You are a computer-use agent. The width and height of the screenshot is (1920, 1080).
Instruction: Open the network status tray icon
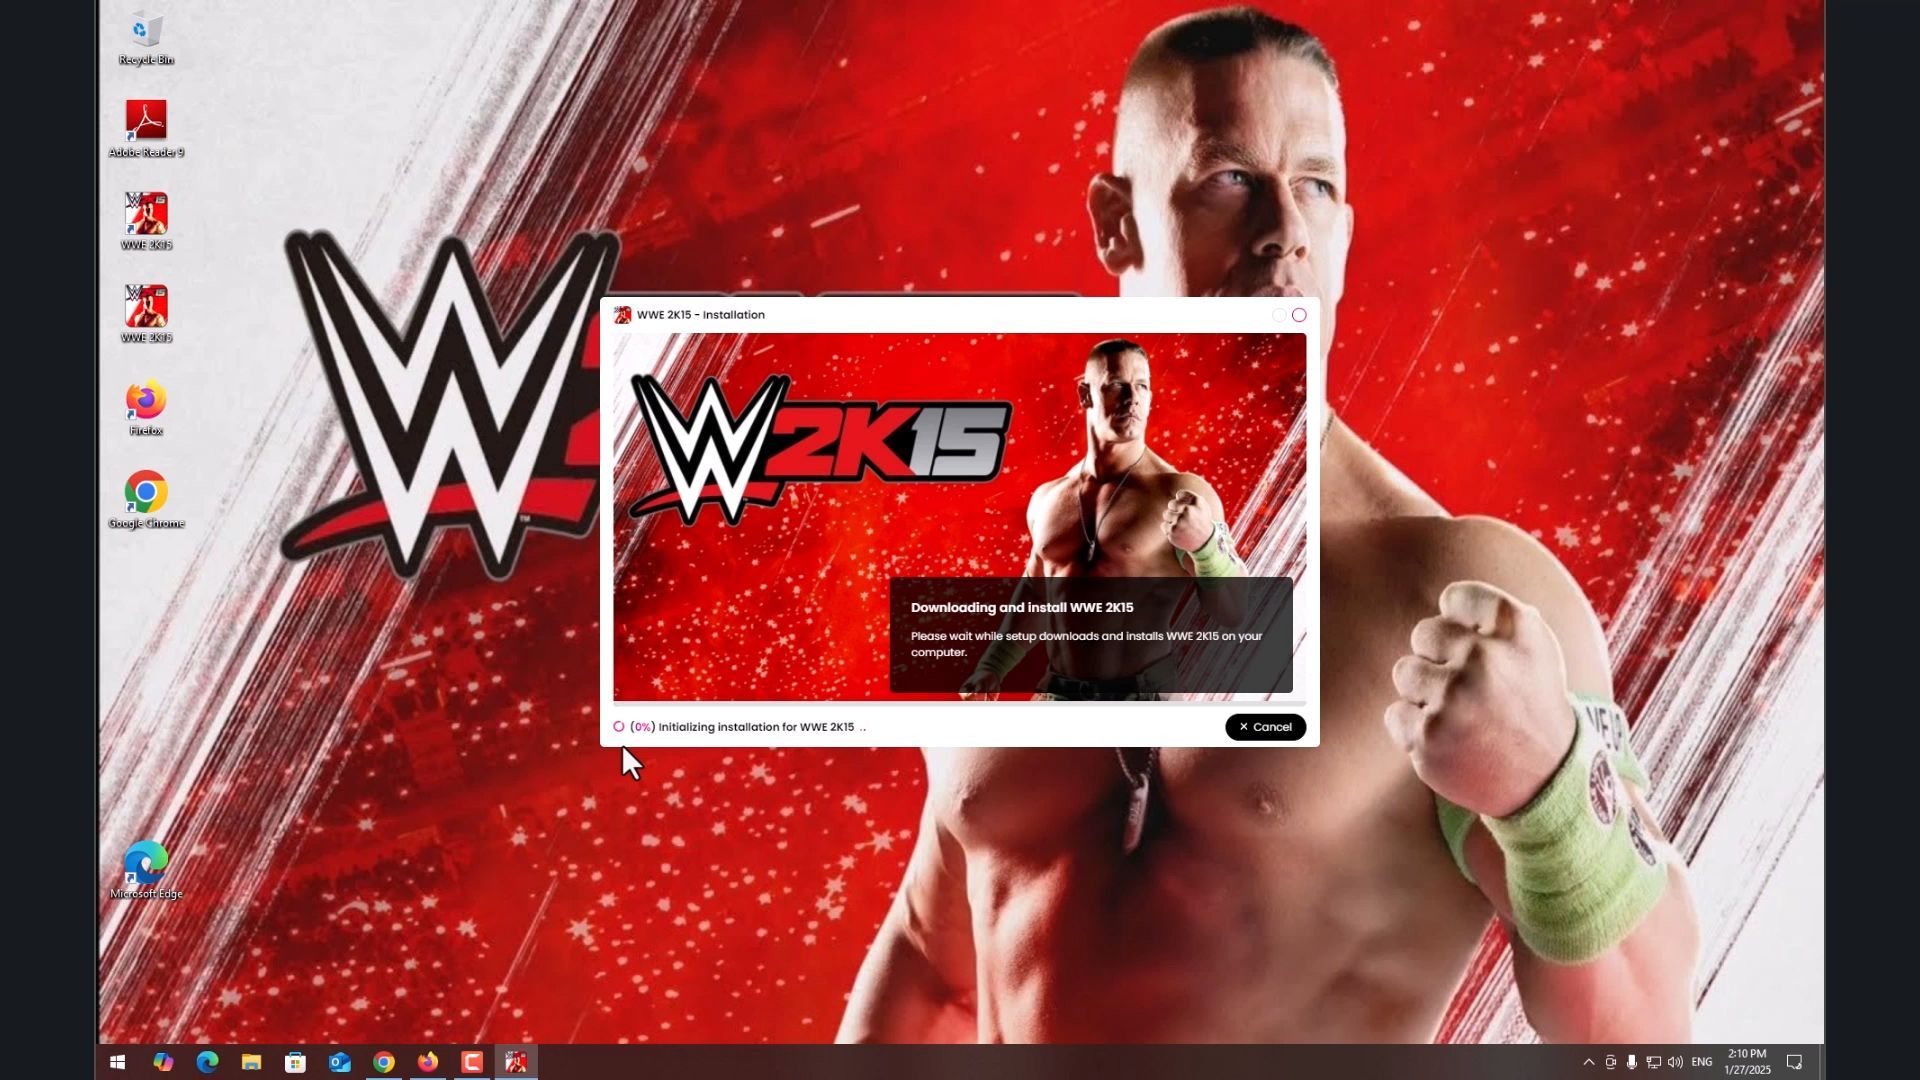click(1654, 1062)
